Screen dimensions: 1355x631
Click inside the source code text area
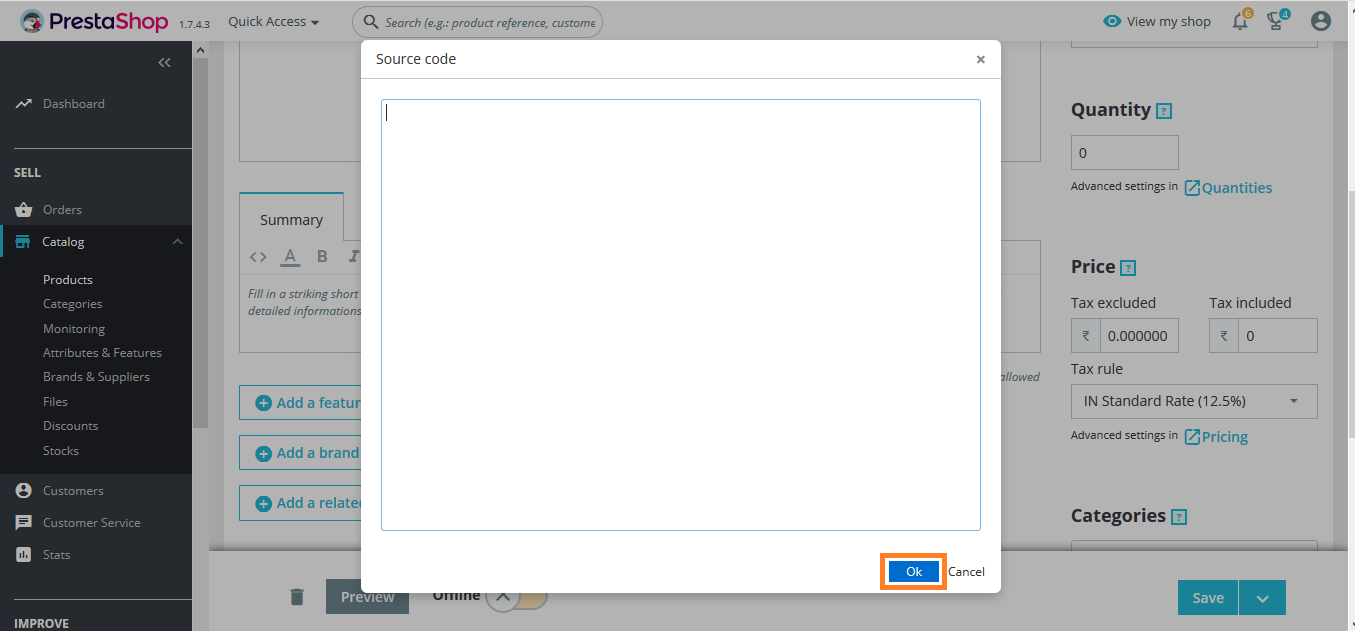680,314
